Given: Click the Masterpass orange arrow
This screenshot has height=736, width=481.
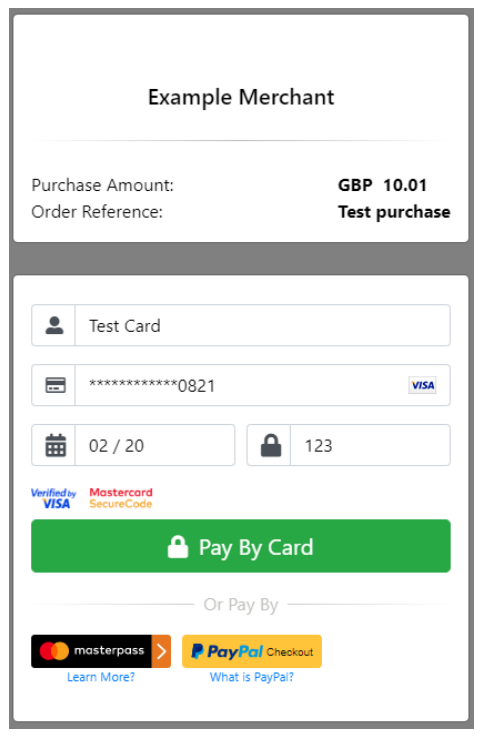Looking at the screenshot, I should pyautogui.click(x=161, y=652).
